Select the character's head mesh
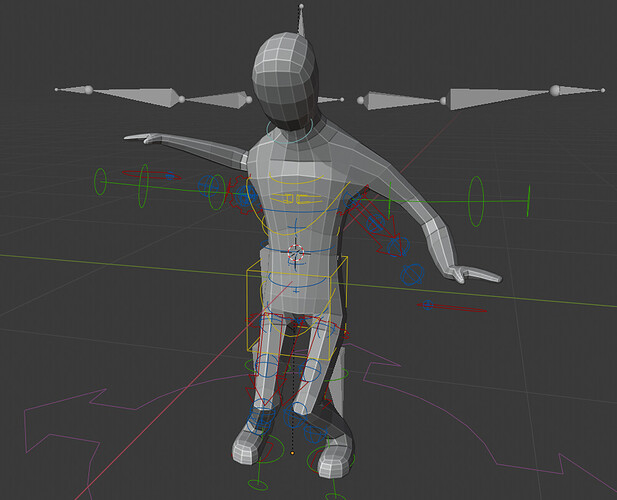617x500 pixels. click(284, 81)
